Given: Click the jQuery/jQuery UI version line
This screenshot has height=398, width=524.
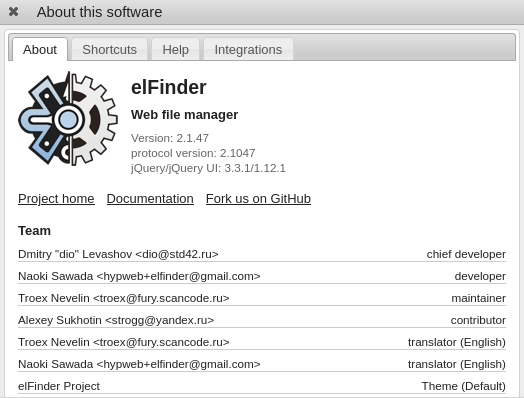Looking at the screenshot, I should (208, 168).
